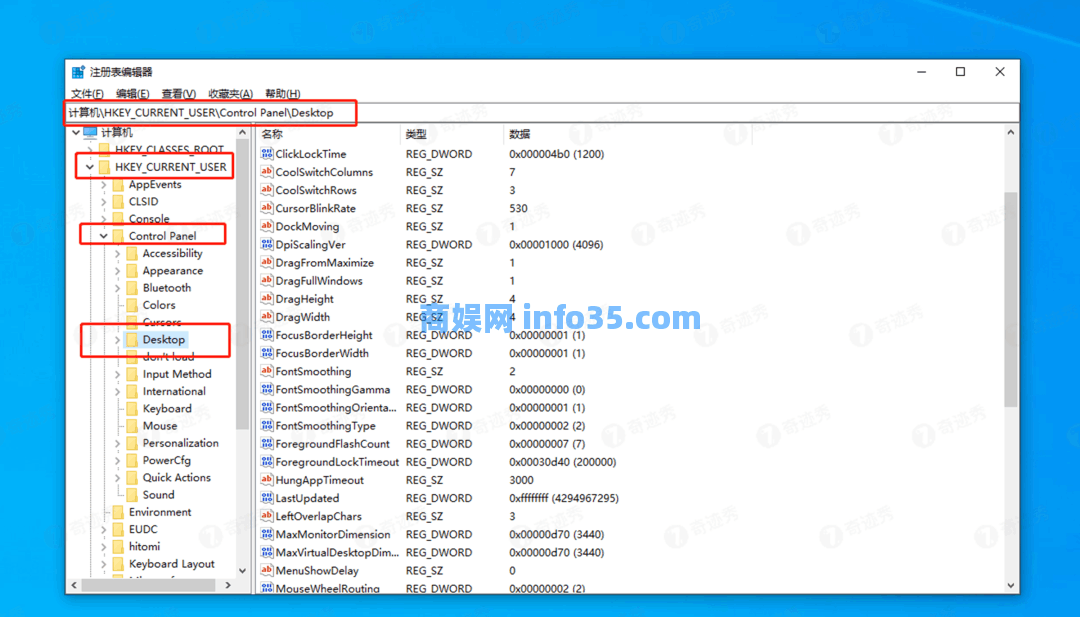Click the DWORD icon beside FontSmoothingGamma
This screenshot has width=1080, height=617.
pos(267,389)
